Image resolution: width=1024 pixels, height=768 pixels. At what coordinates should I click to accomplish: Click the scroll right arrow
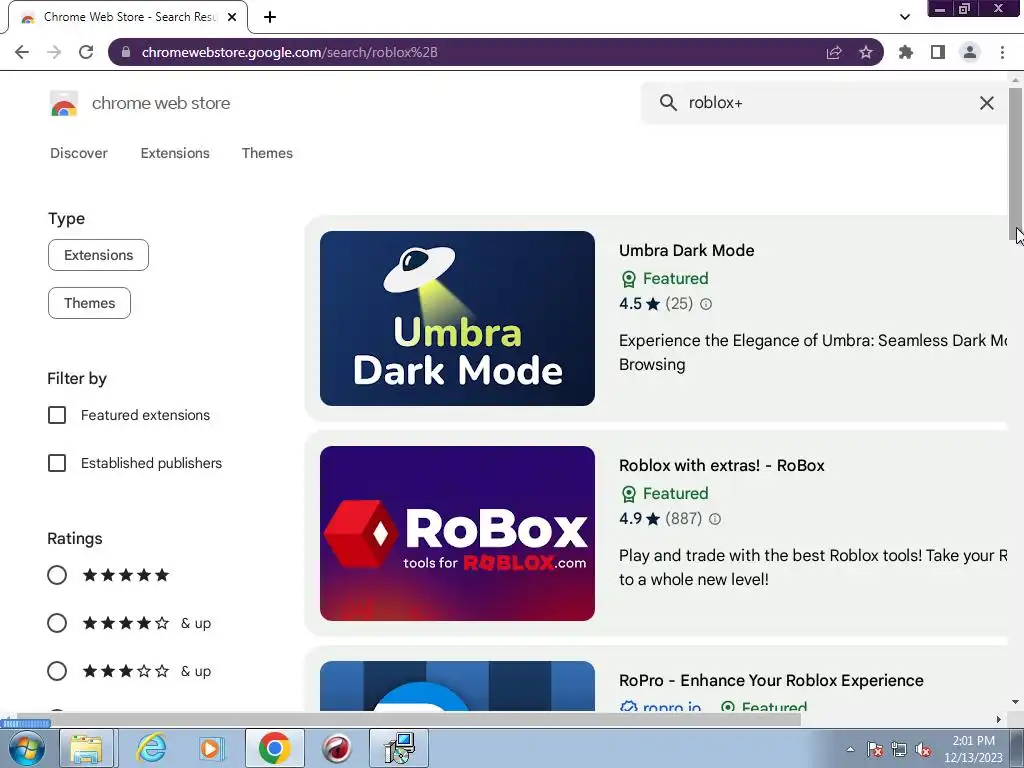coord(999,720)
